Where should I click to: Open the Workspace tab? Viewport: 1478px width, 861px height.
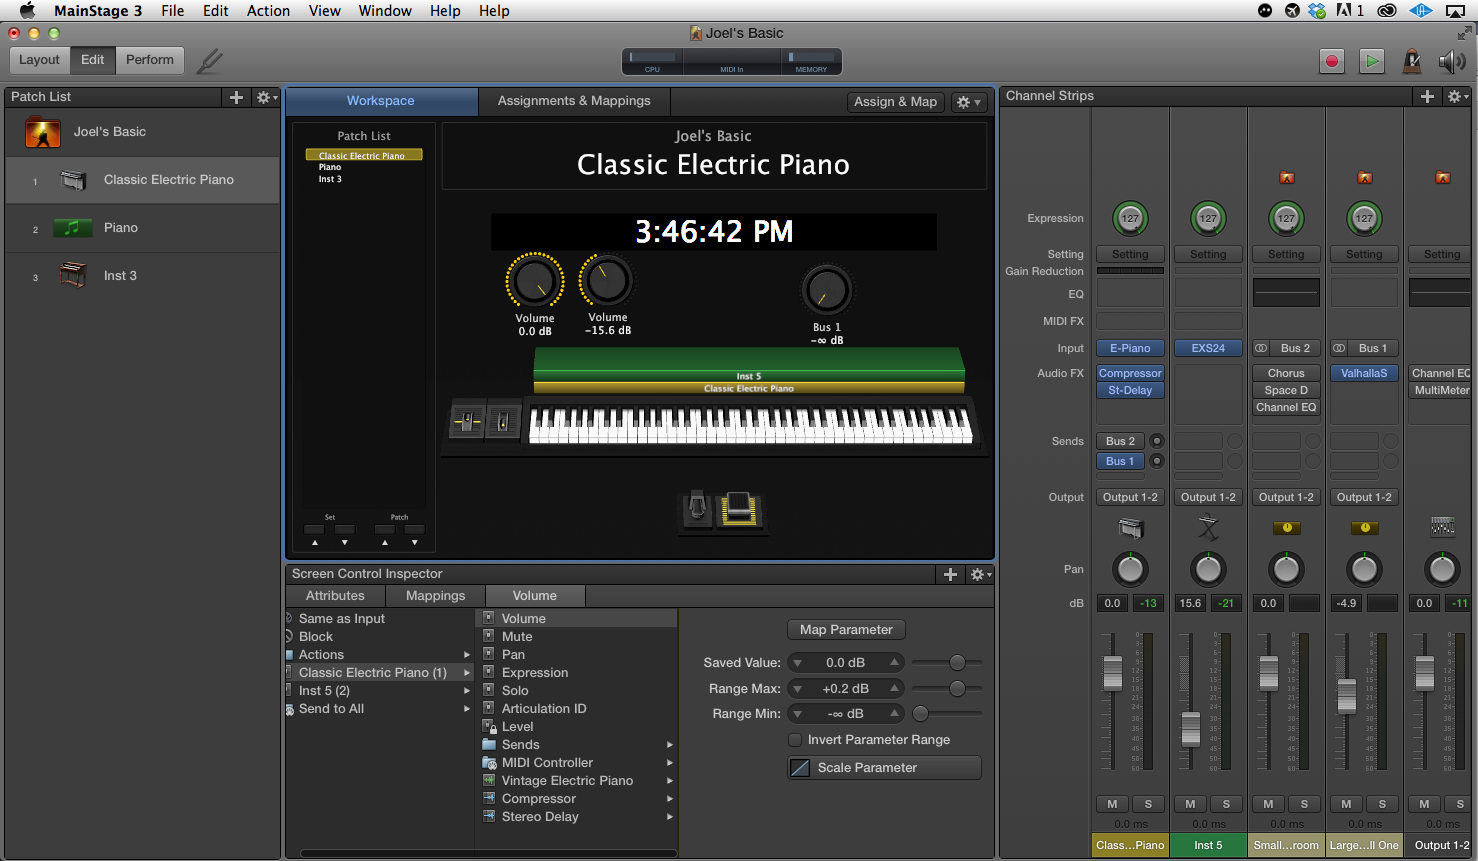[x=381, y=101]
